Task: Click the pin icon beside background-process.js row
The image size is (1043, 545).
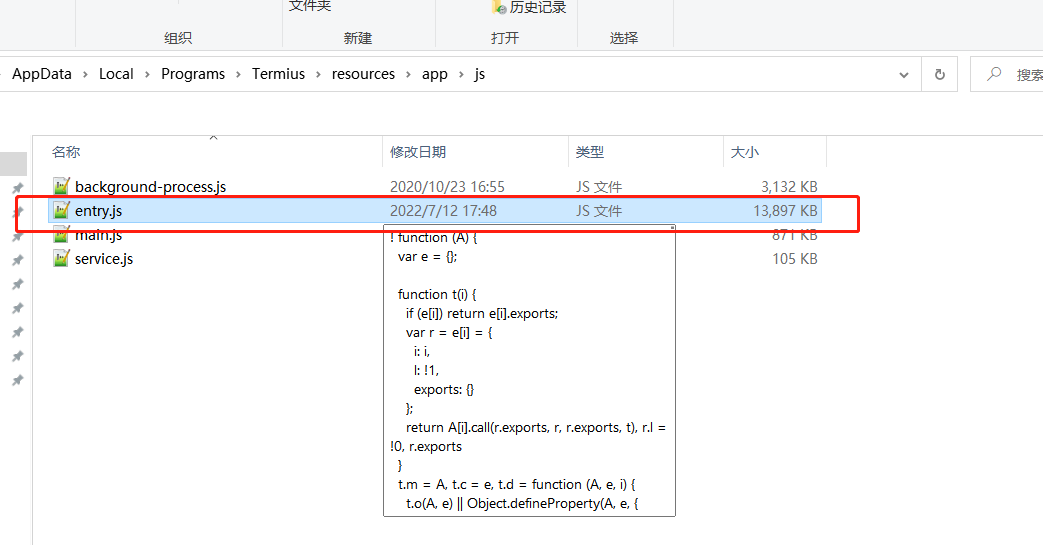Action: pos(18,188)
